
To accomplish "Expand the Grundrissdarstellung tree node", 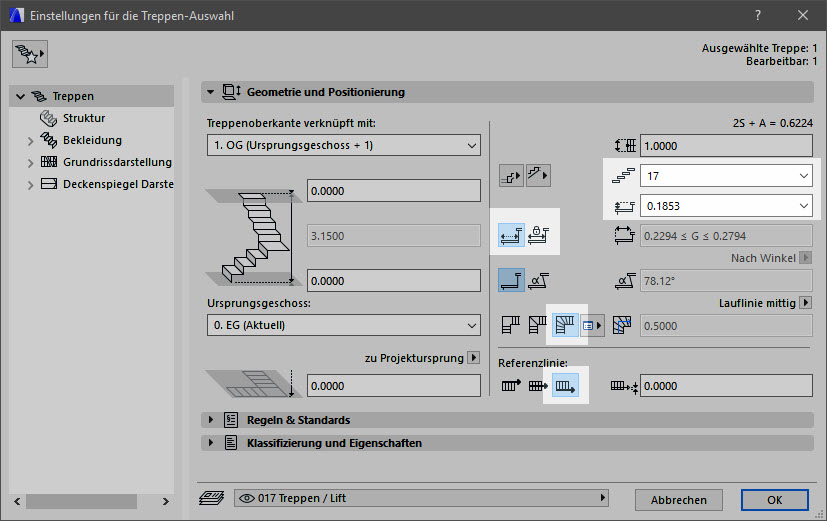I will pyautogui.click(x=30, y=163).
